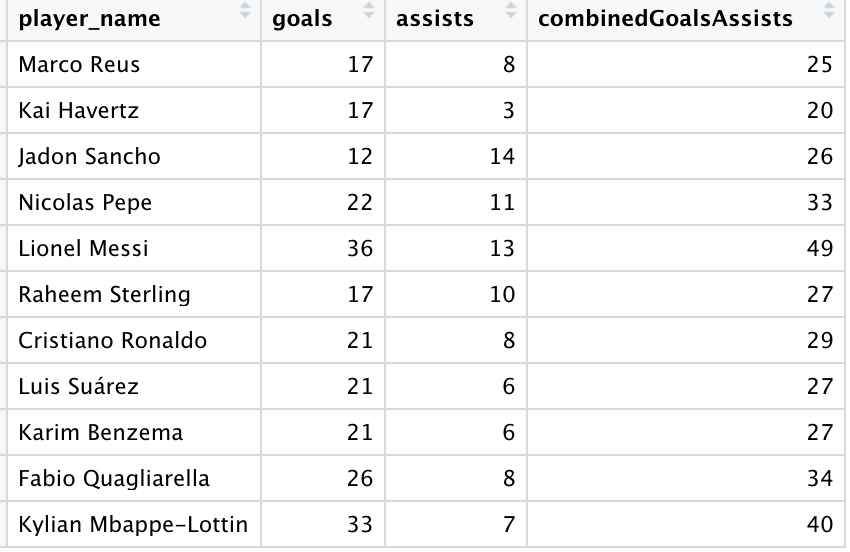The image size is (850, 552).
Task: Select the Raheem Sterling name cell
Action: click(134, 294)
